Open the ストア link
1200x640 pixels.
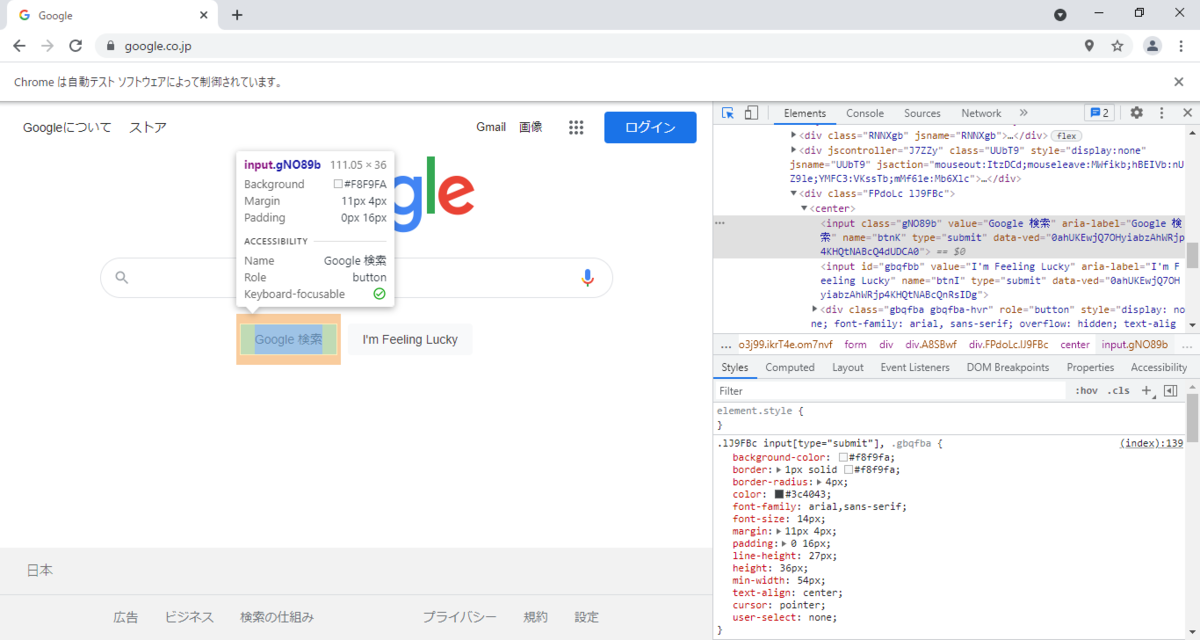pos(148,127)
